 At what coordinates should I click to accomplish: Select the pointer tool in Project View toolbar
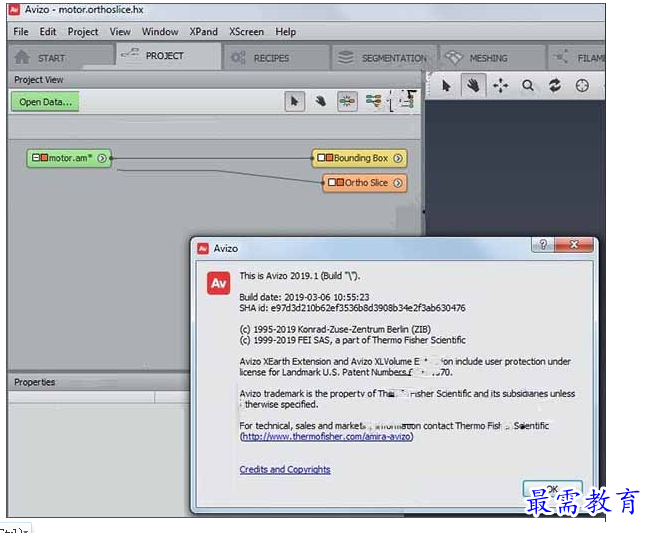coord(295,101)
